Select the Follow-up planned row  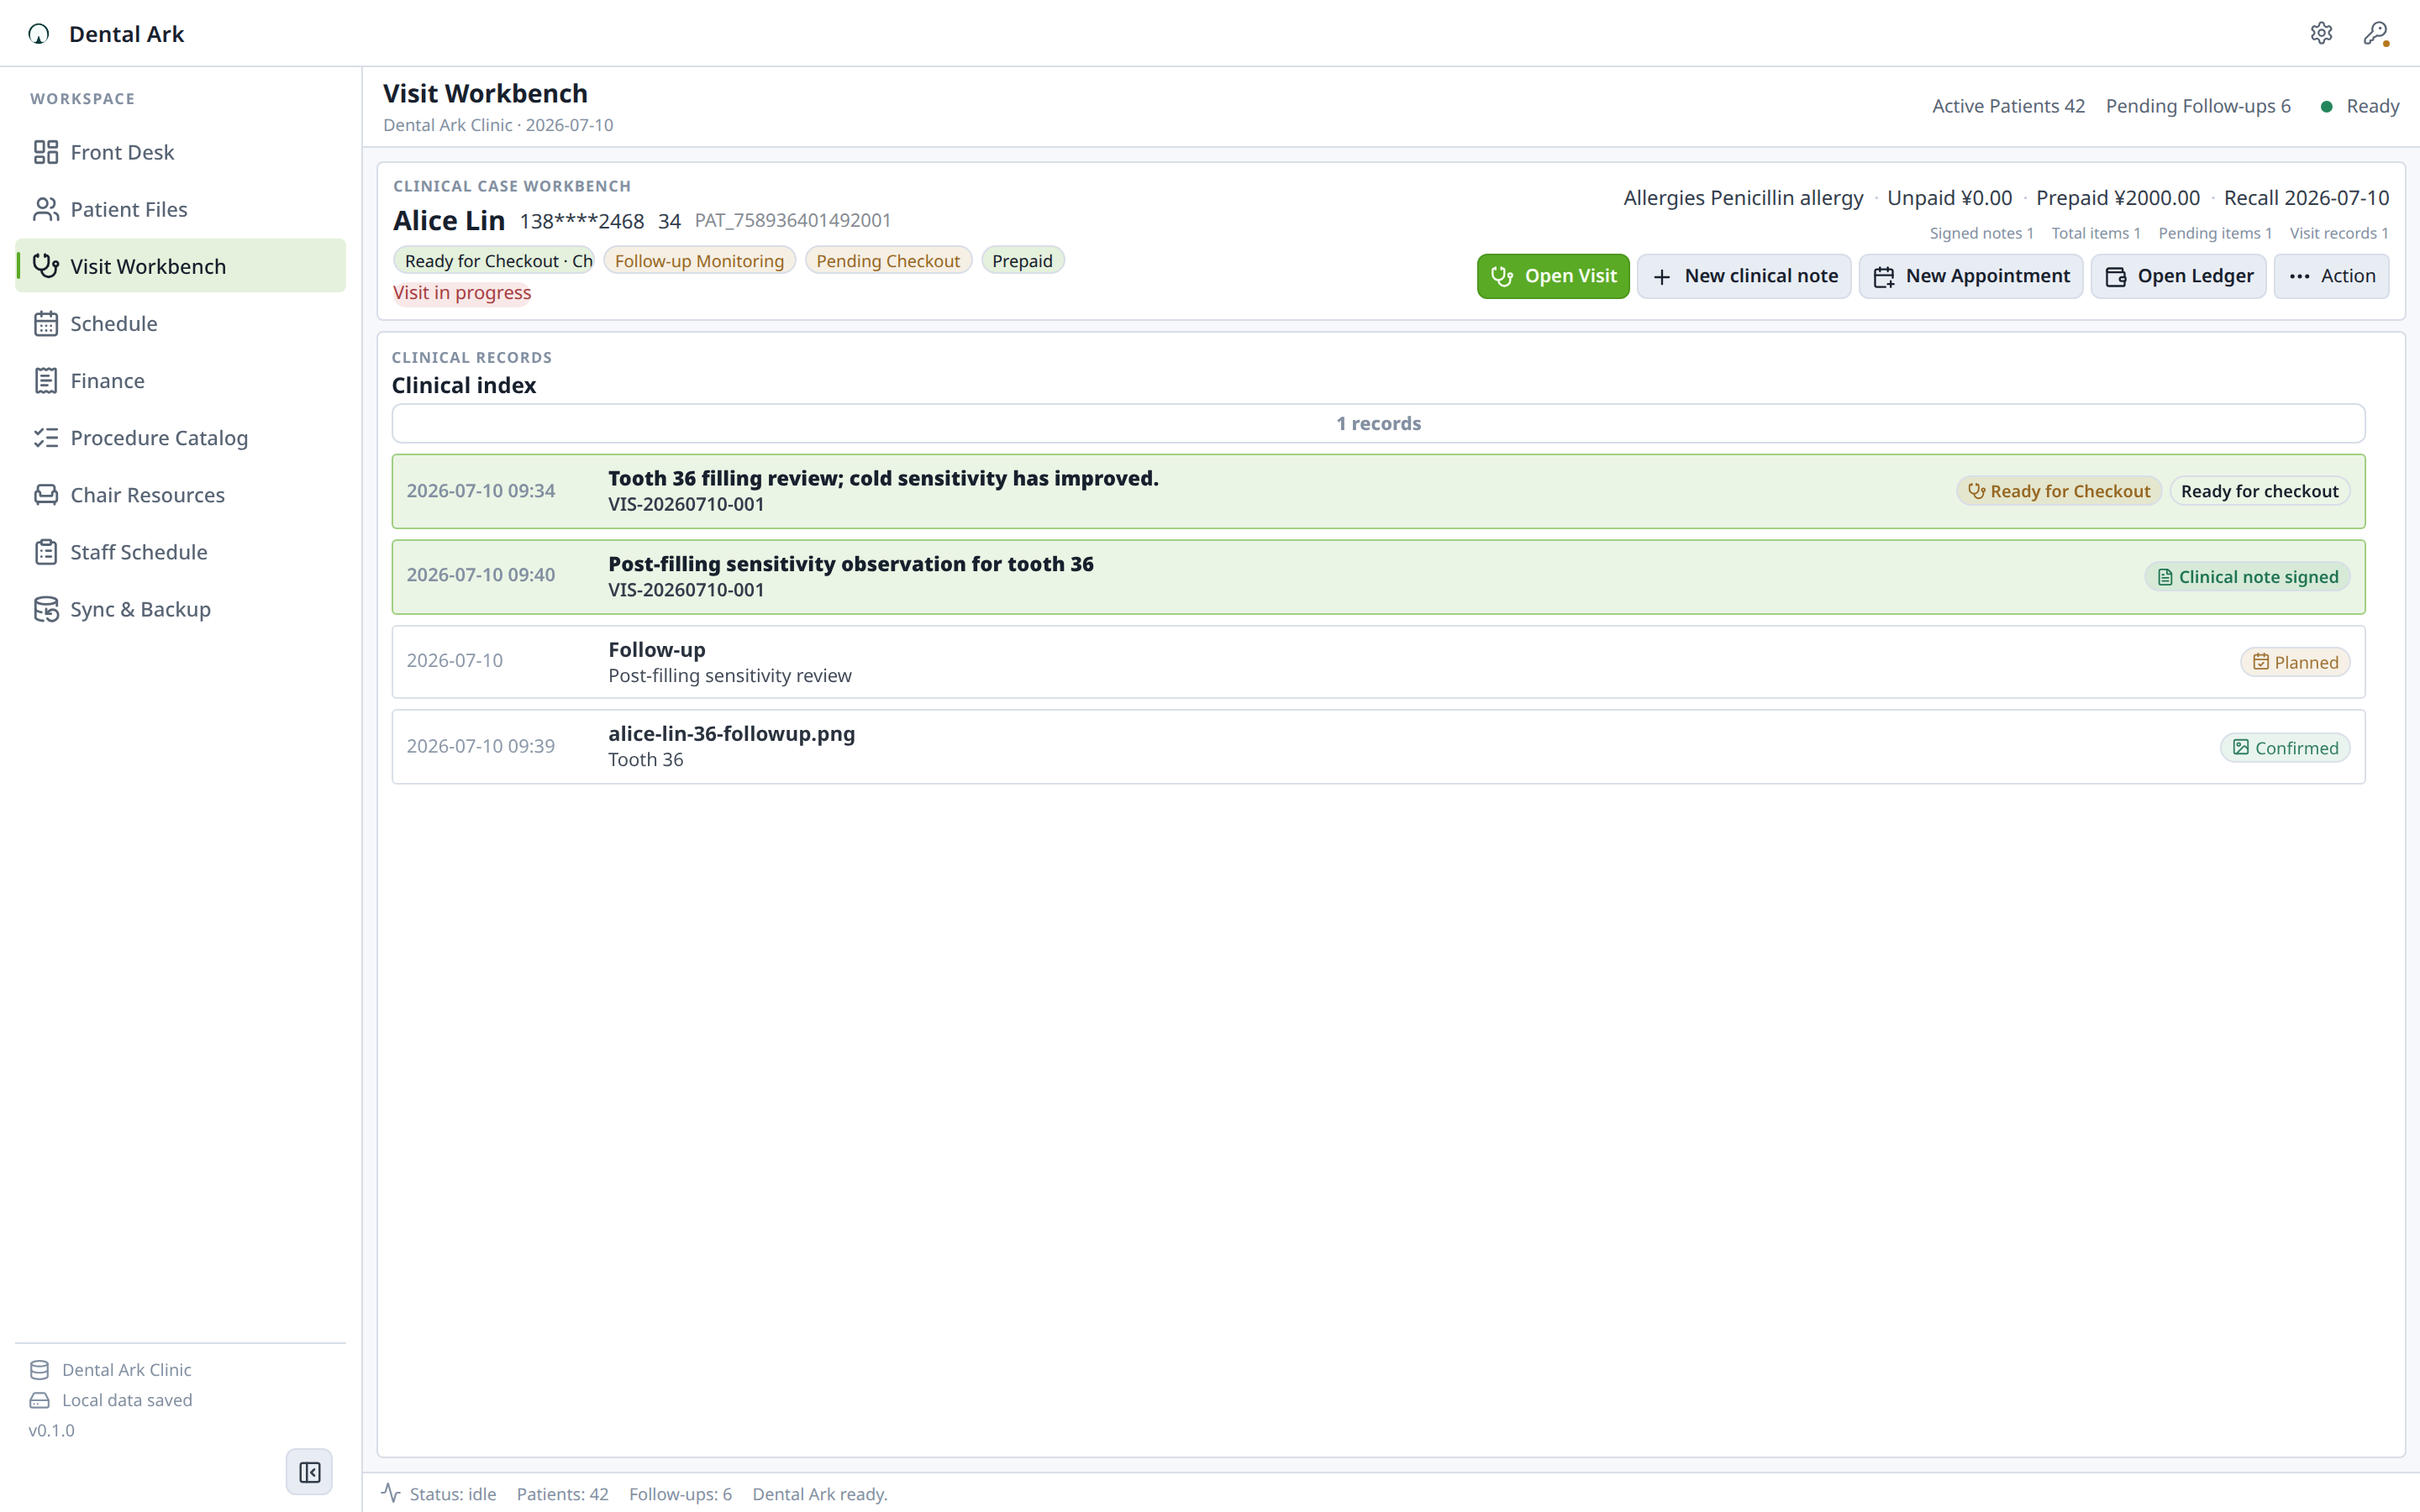pyautogui.click(x=1378, y=662)
